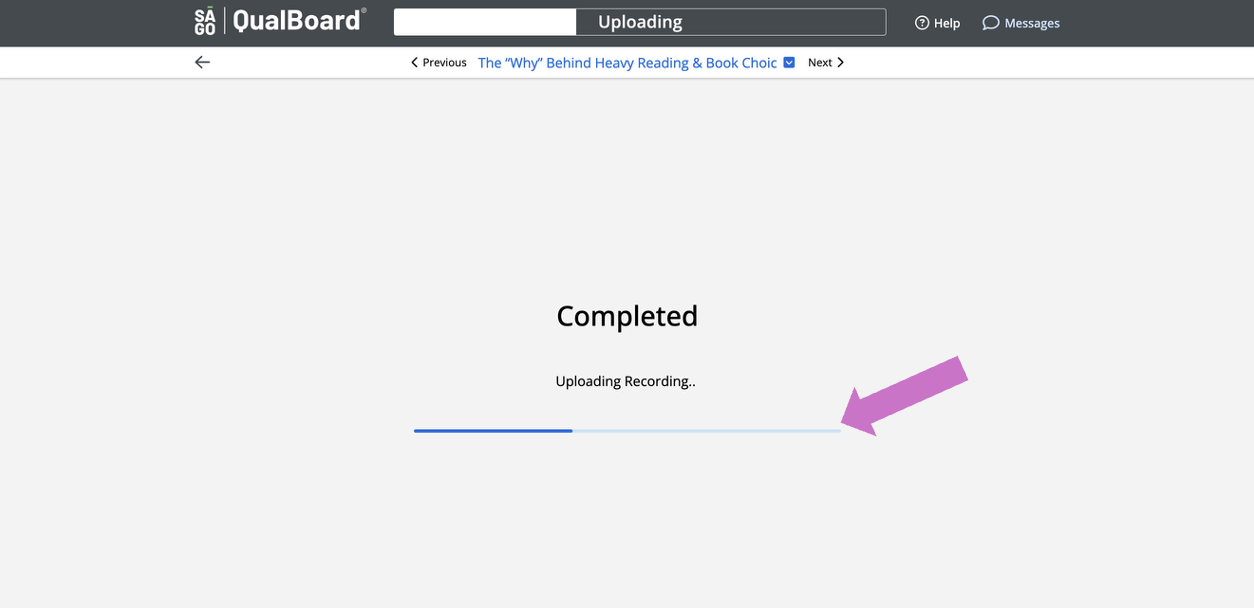Click the Previous chevron arrow

coord(415,62)
